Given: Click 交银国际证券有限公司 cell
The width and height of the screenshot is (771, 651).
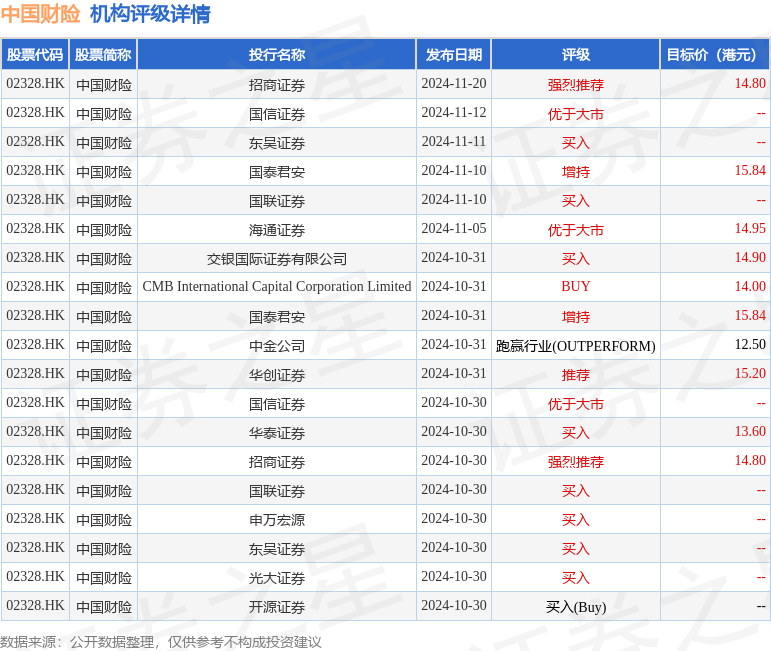Looking at the screenshot, I should click(277, 259).
